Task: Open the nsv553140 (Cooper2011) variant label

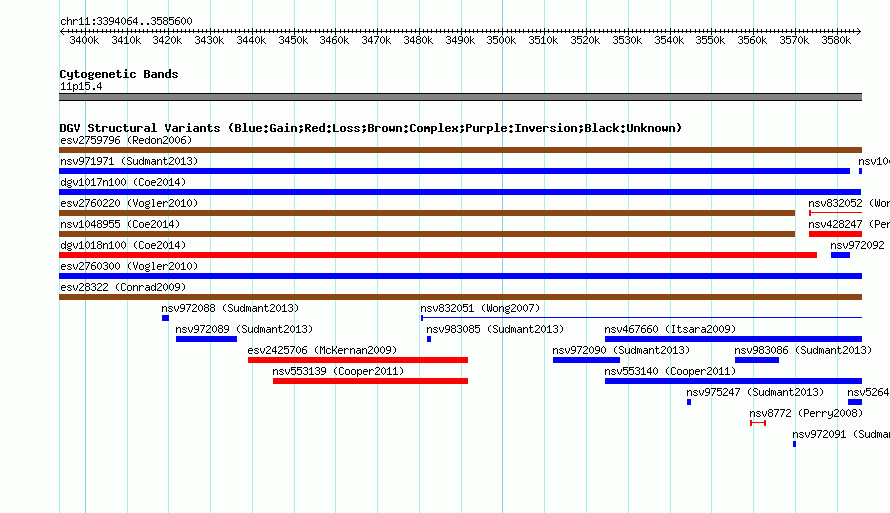Action: coord(670,371)
